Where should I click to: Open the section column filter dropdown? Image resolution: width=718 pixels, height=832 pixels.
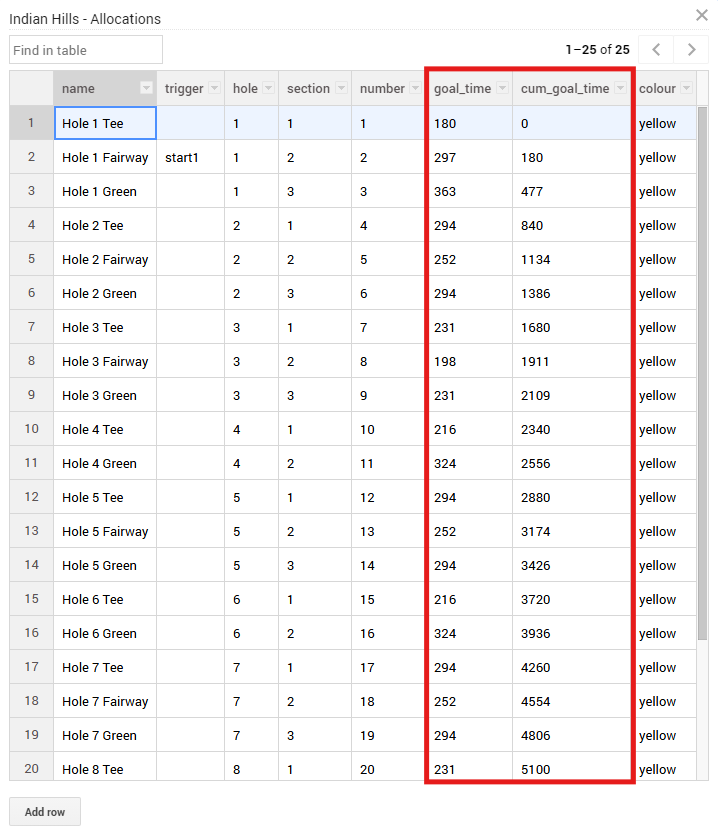point(341,88)
